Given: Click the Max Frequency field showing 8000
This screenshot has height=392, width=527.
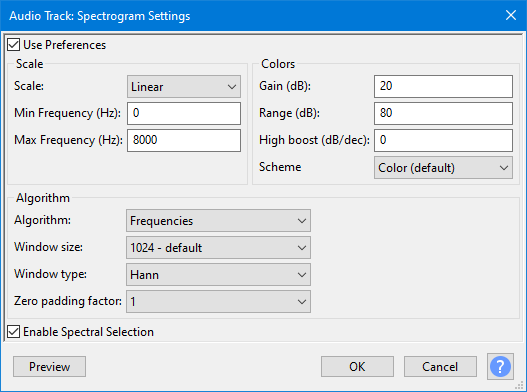Looking at the screenshot, I should point(184,140).
